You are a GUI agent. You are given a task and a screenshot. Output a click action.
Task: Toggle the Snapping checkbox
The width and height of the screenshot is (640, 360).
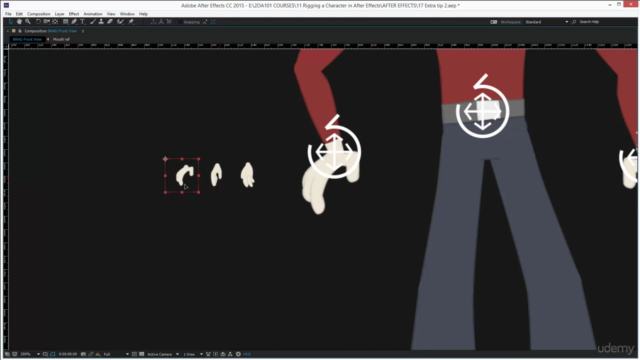(180, 22)
